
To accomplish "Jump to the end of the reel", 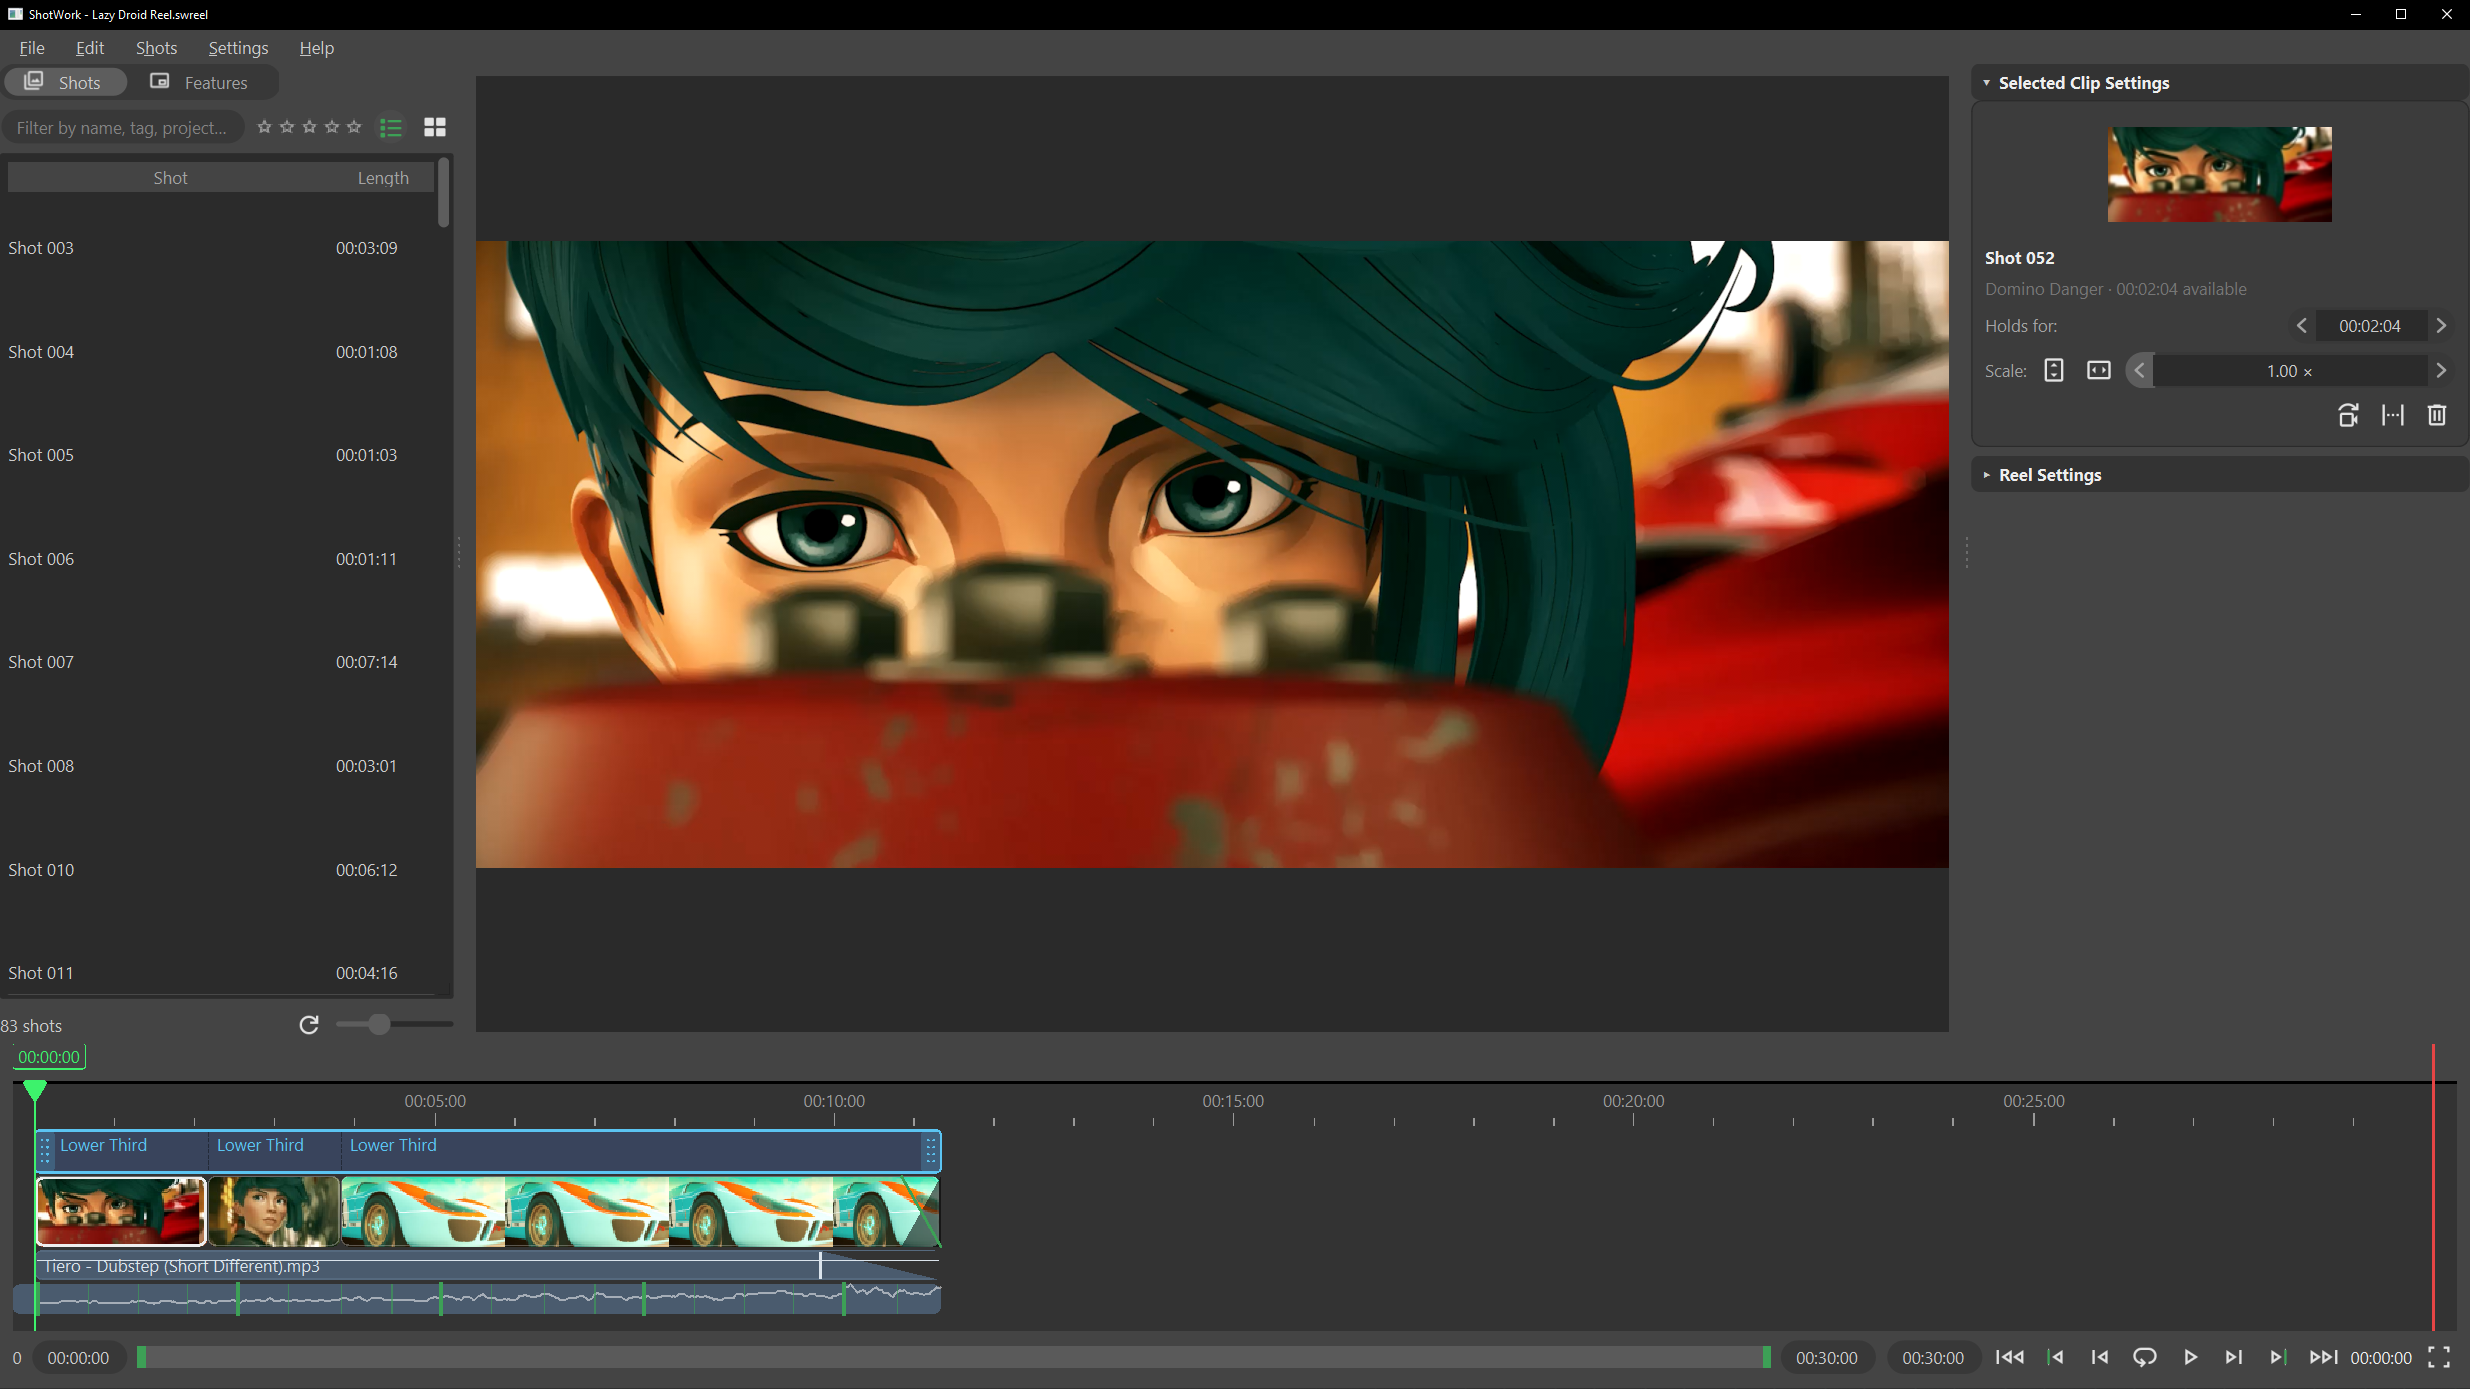I will [2323, 1357].
